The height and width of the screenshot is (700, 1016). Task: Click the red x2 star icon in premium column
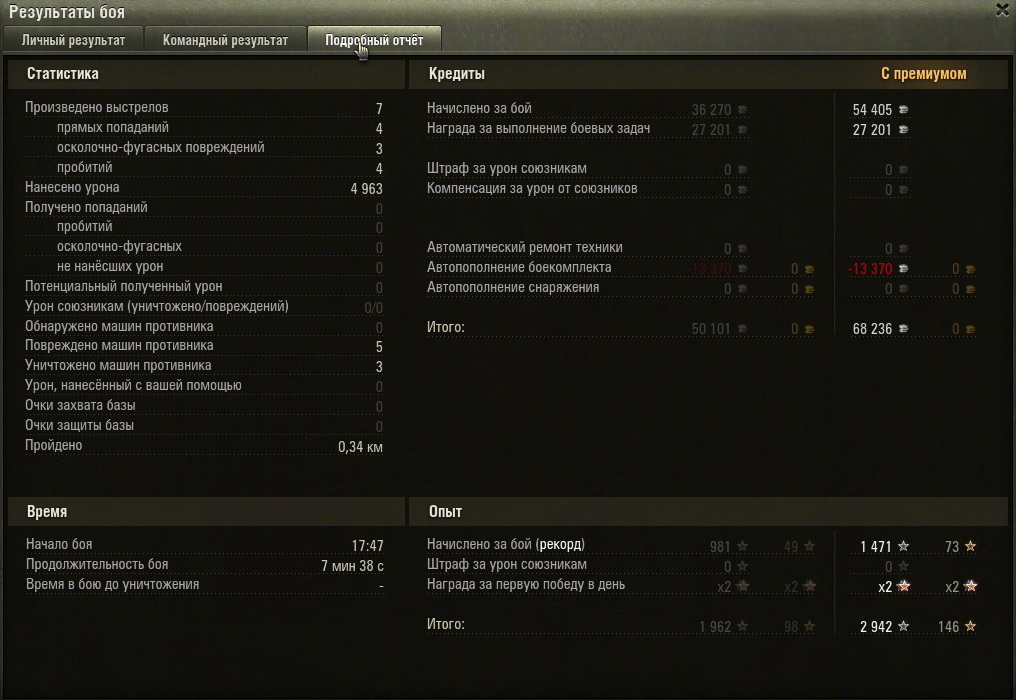(904, 587)
